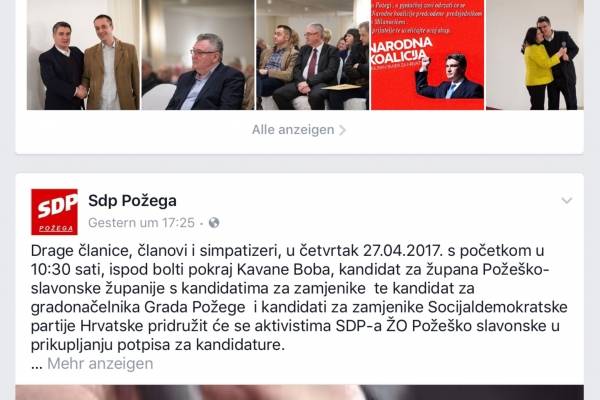Tap the chevron next to Alle anzeigen
600x400 pixels.
pyautogui.click(x=342, y=130)
